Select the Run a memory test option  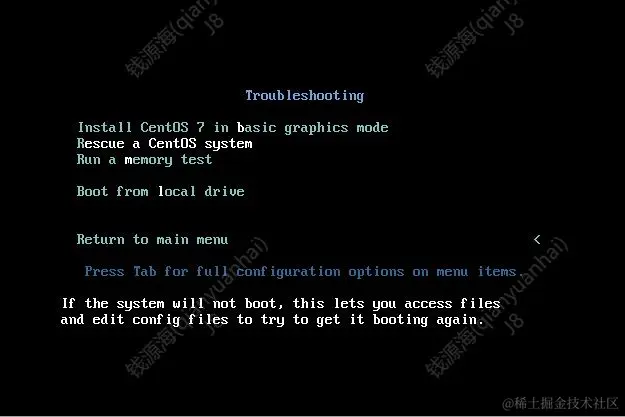(144, 160)
